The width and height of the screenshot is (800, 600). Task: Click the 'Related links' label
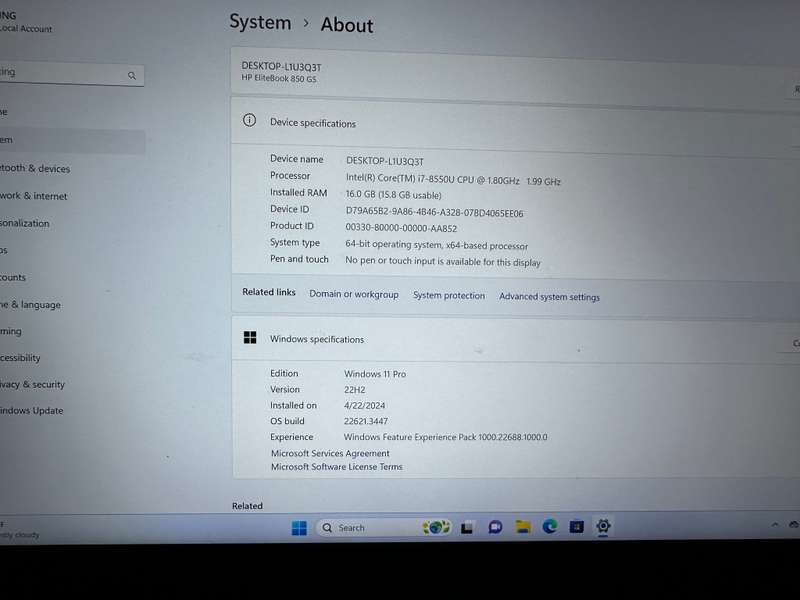click(x=269, y=292)
